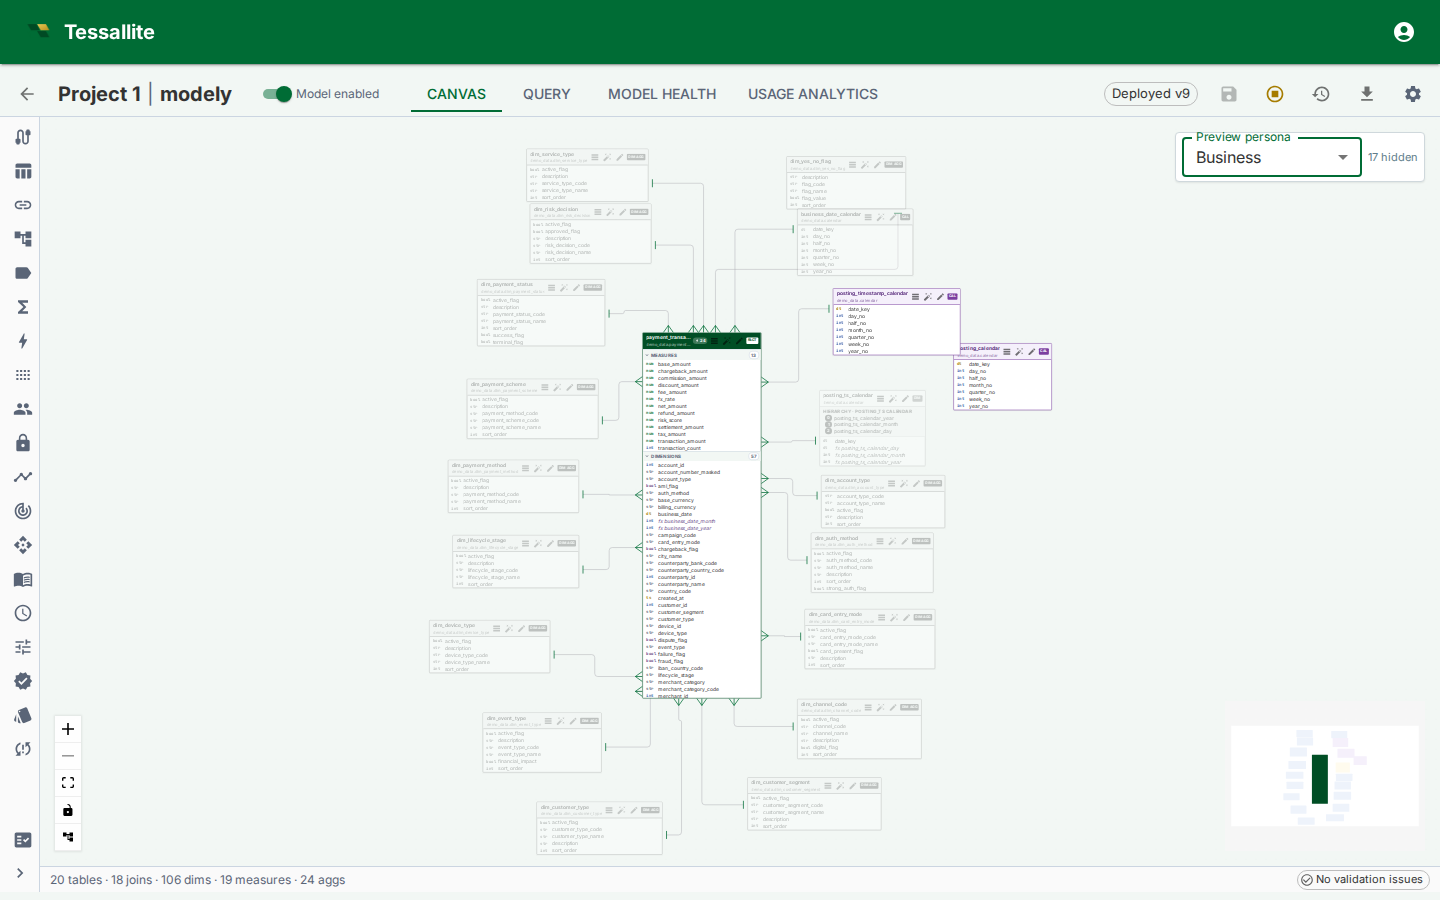Open the account profile icon
This screenshot has height=900, width=1440.
point(1404,32)
